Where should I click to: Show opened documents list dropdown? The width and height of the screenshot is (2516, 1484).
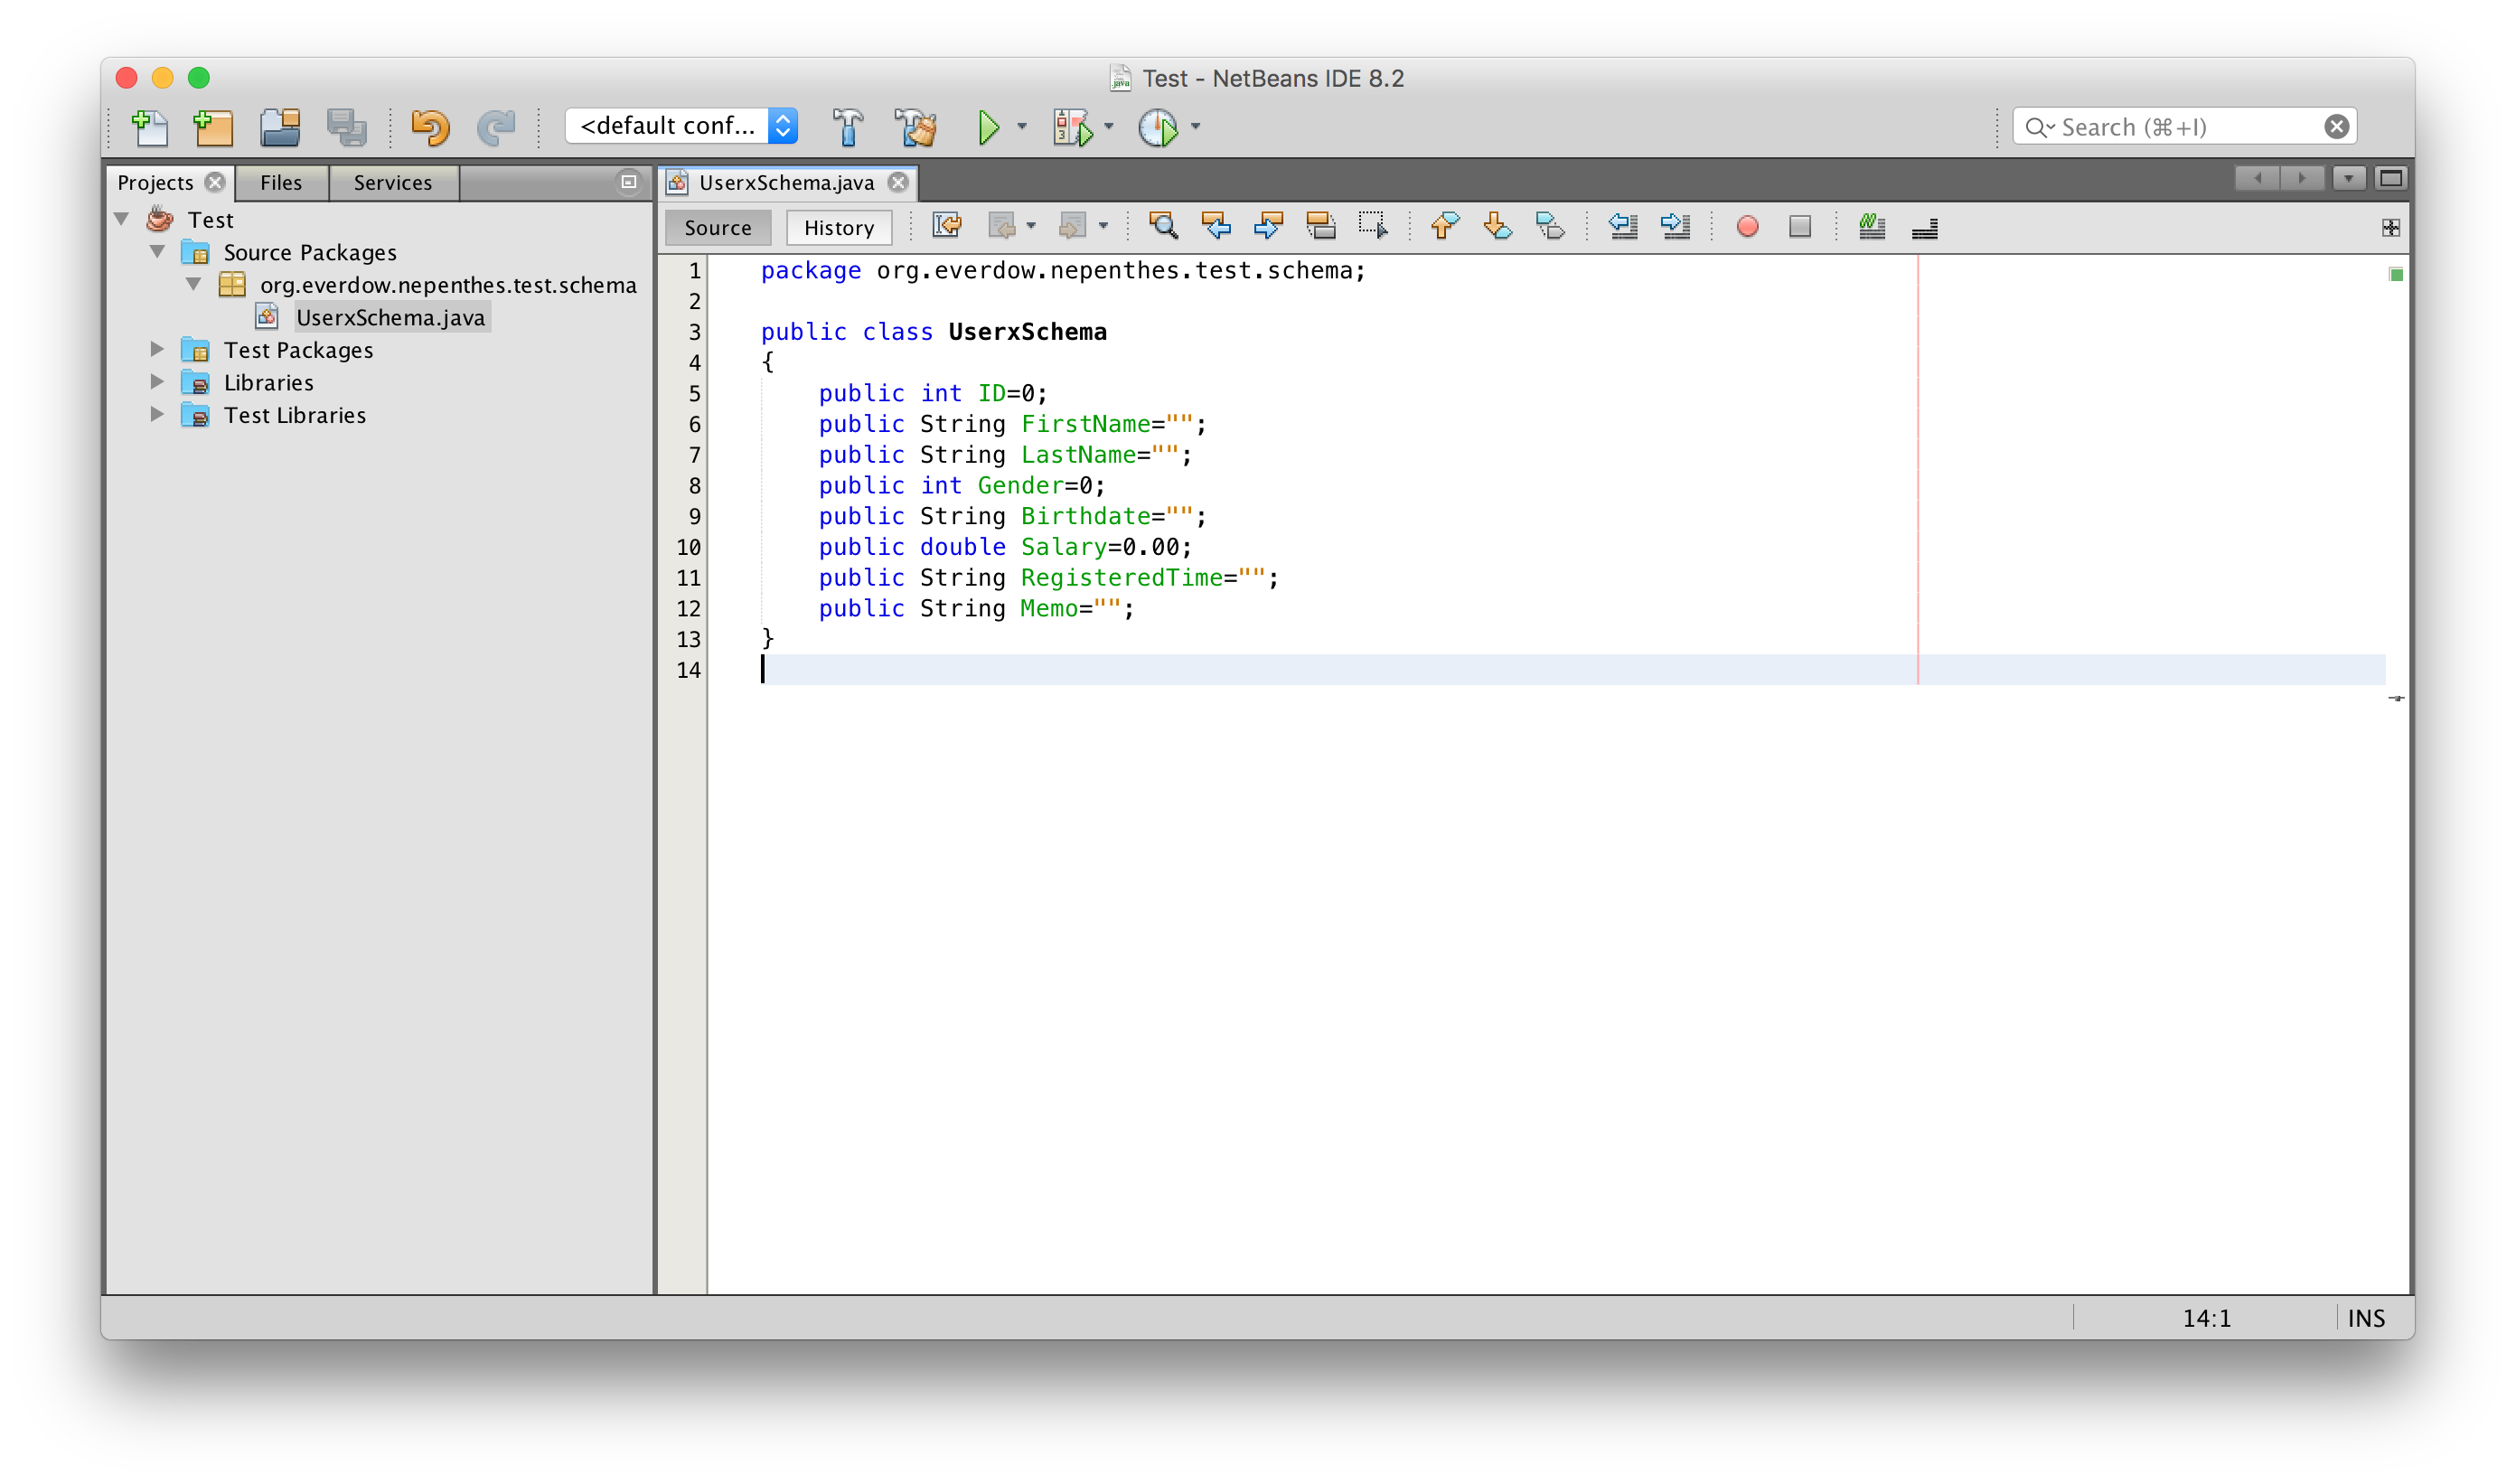pyautogui.click(x=2349, y=179)
